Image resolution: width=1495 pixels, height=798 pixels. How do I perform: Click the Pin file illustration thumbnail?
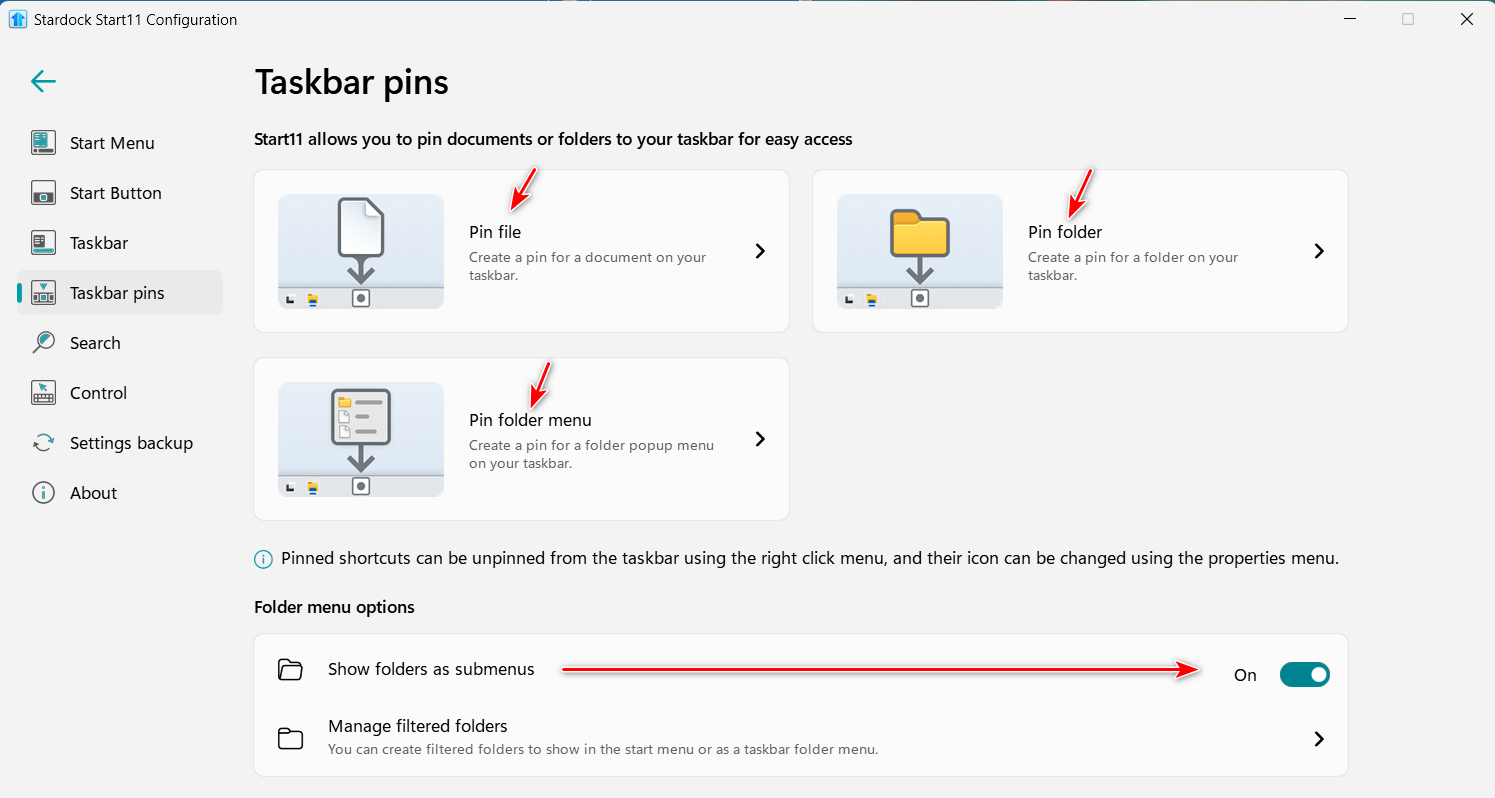click(360, 251)
